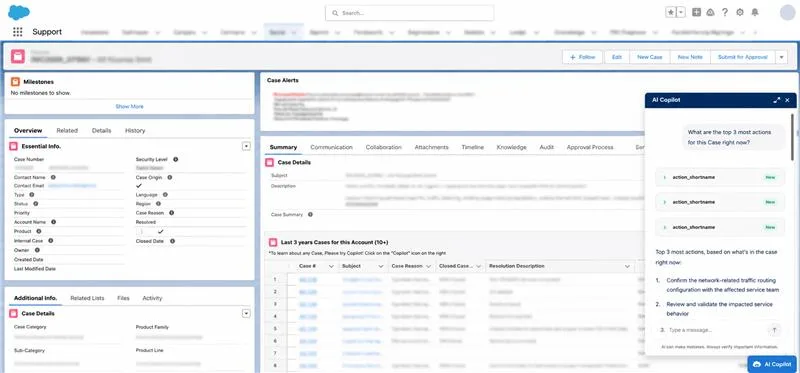Open the global actions plus icon
This screenshot has width=800, height=373.
click(696, 12)
